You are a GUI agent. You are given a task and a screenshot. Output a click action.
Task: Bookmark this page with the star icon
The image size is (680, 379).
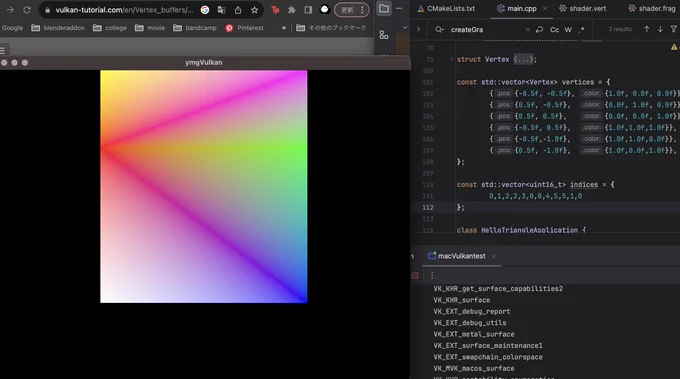(255, 10)
